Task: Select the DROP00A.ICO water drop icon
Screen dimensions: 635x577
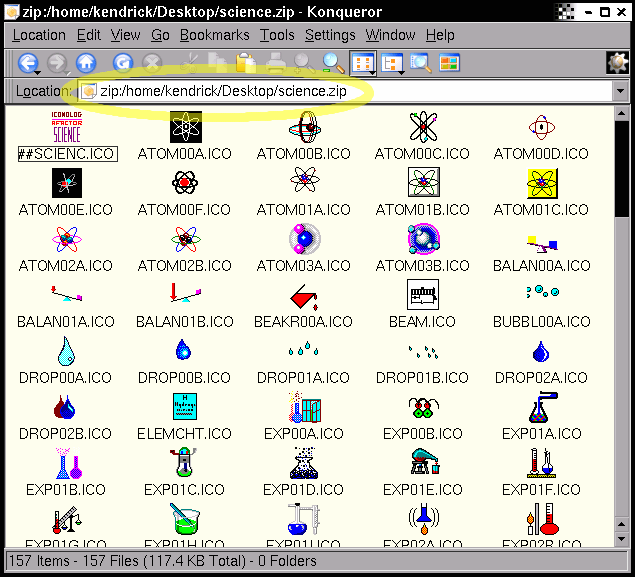Action: (66, 351)
